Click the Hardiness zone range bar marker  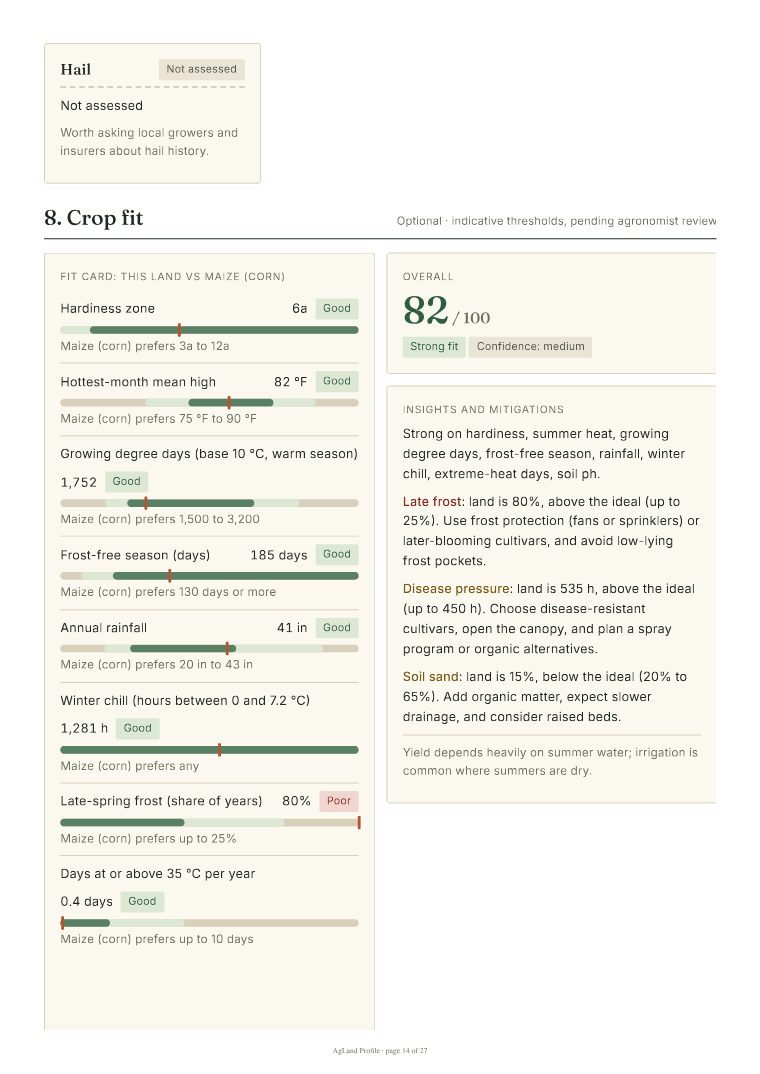click(179, 330)
